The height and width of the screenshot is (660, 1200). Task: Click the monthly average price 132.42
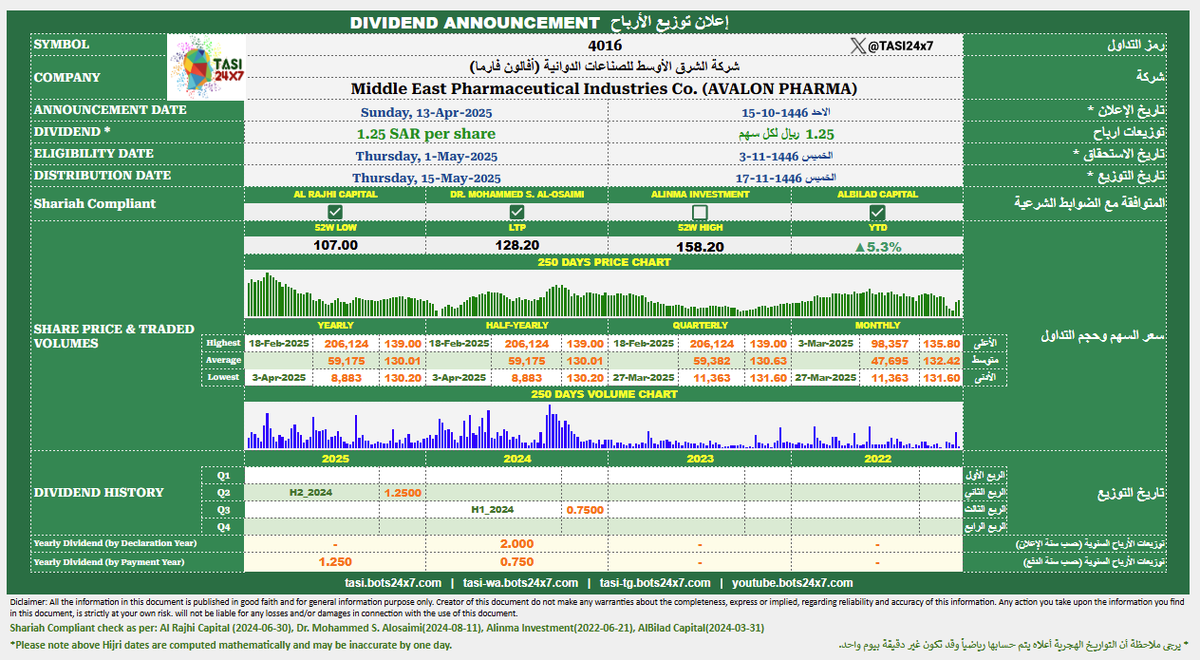coord(941,360)
